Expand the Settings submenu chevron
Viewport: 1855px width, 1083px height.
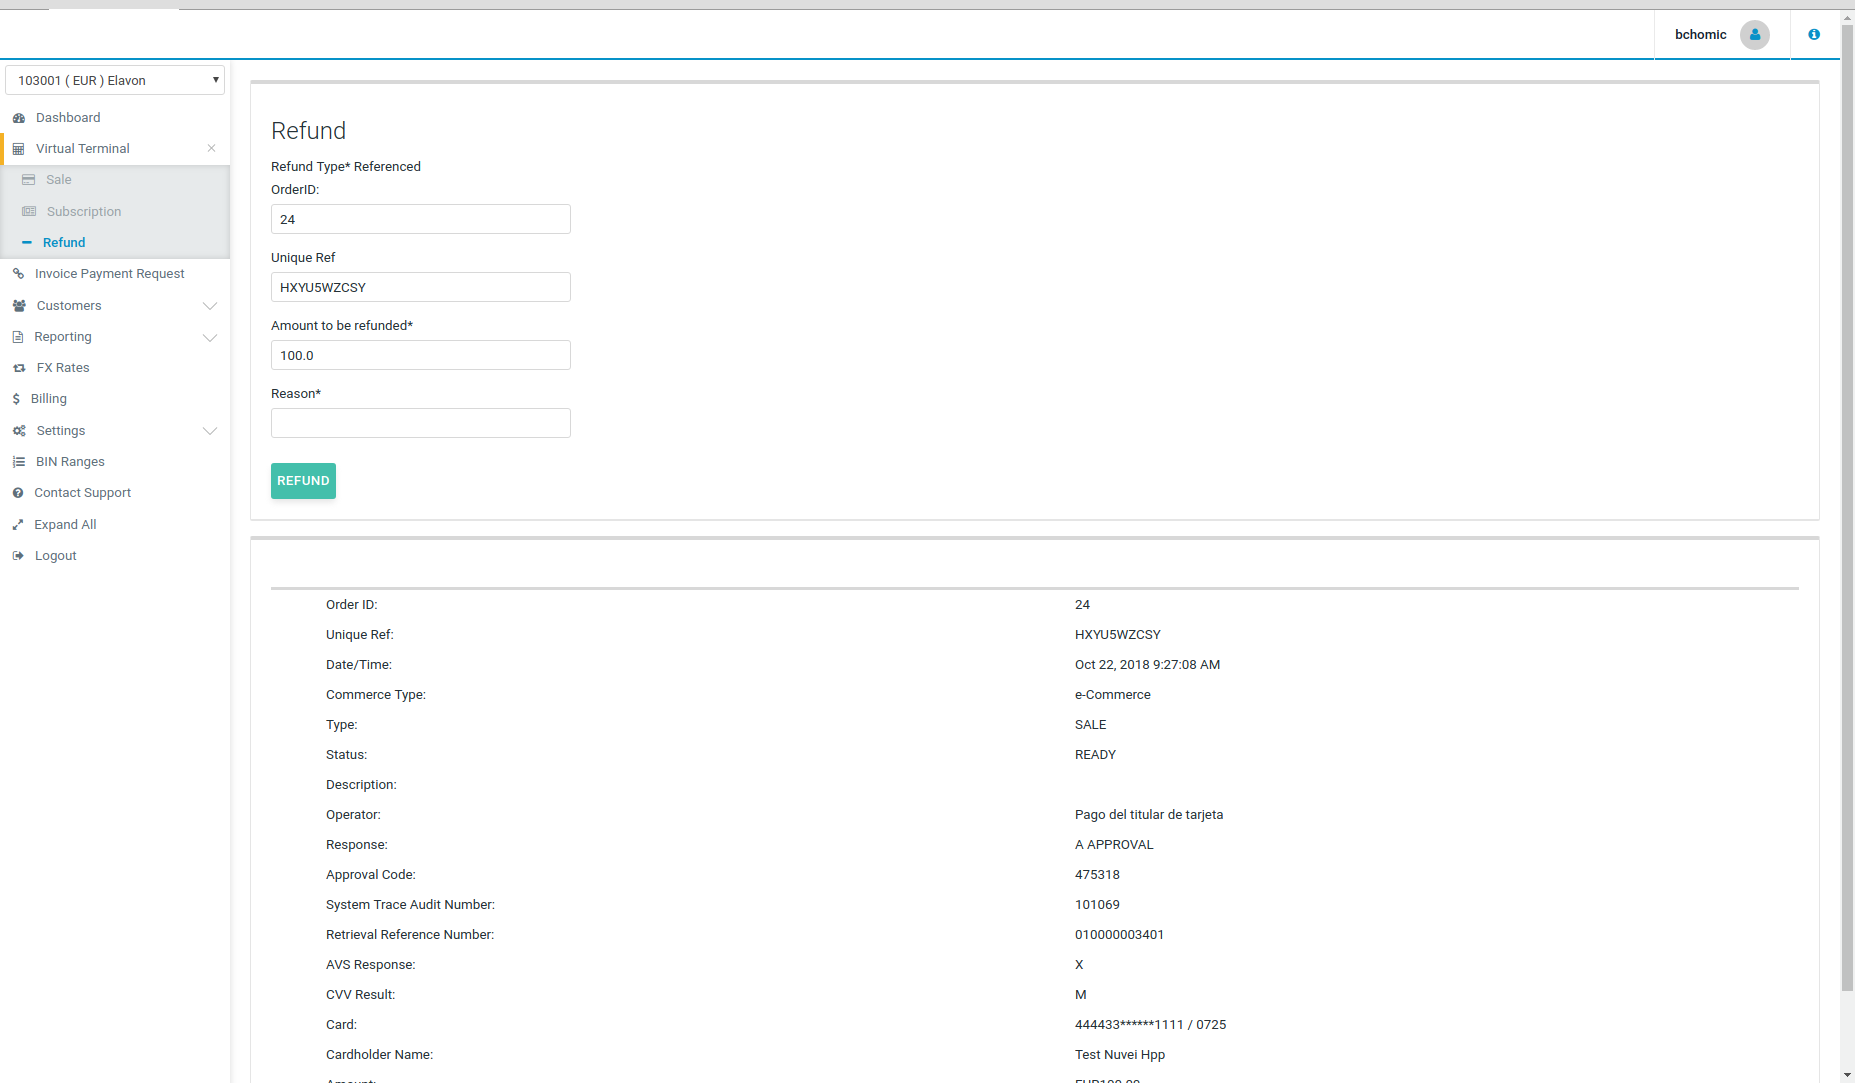click(x=210, y=431)
